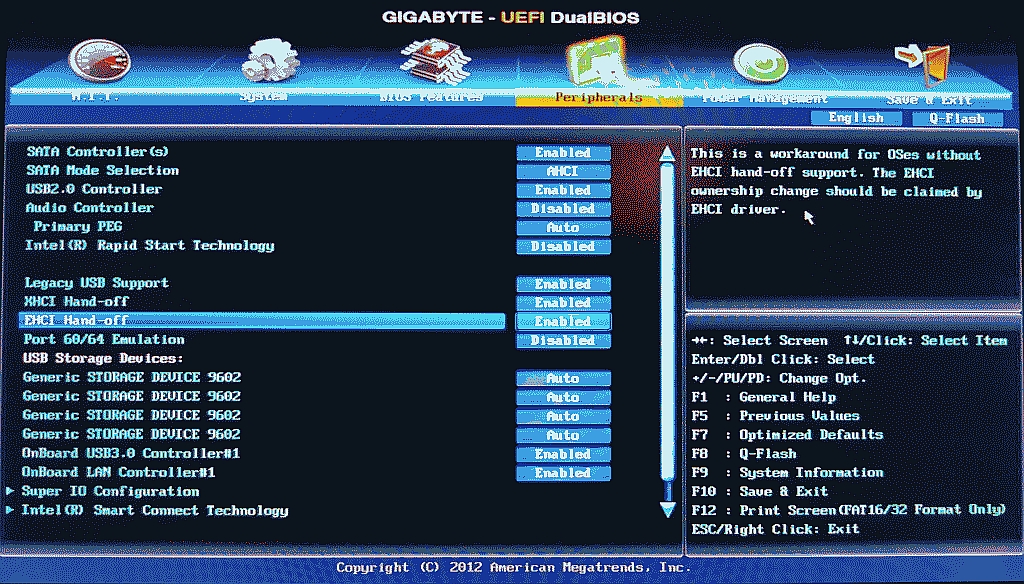Toggle EHCI Hand-off Enabled value

564,321
